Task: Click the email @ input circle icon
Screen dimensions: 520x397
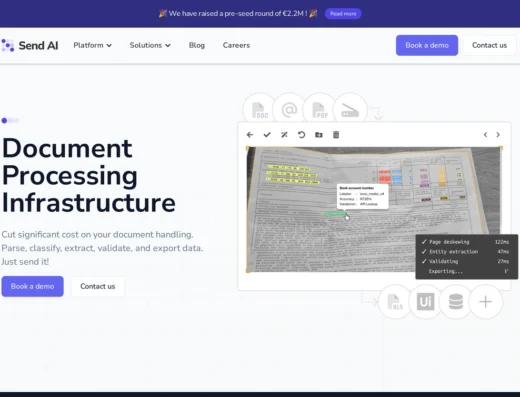Action: click(289, 109)
